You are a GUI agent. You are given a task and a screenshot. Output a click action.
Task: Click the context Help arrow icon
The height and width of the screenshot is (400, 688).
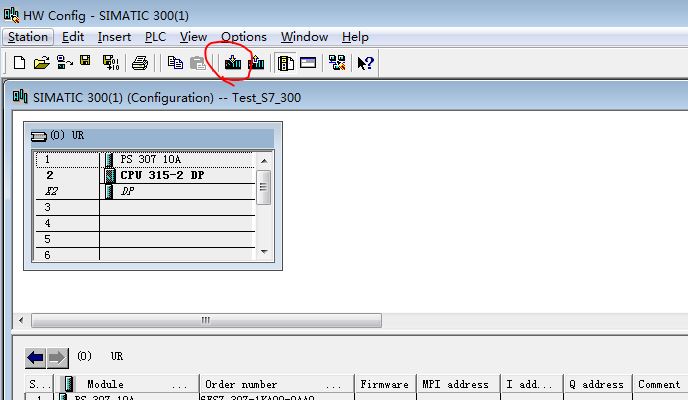tap(365, 63)
